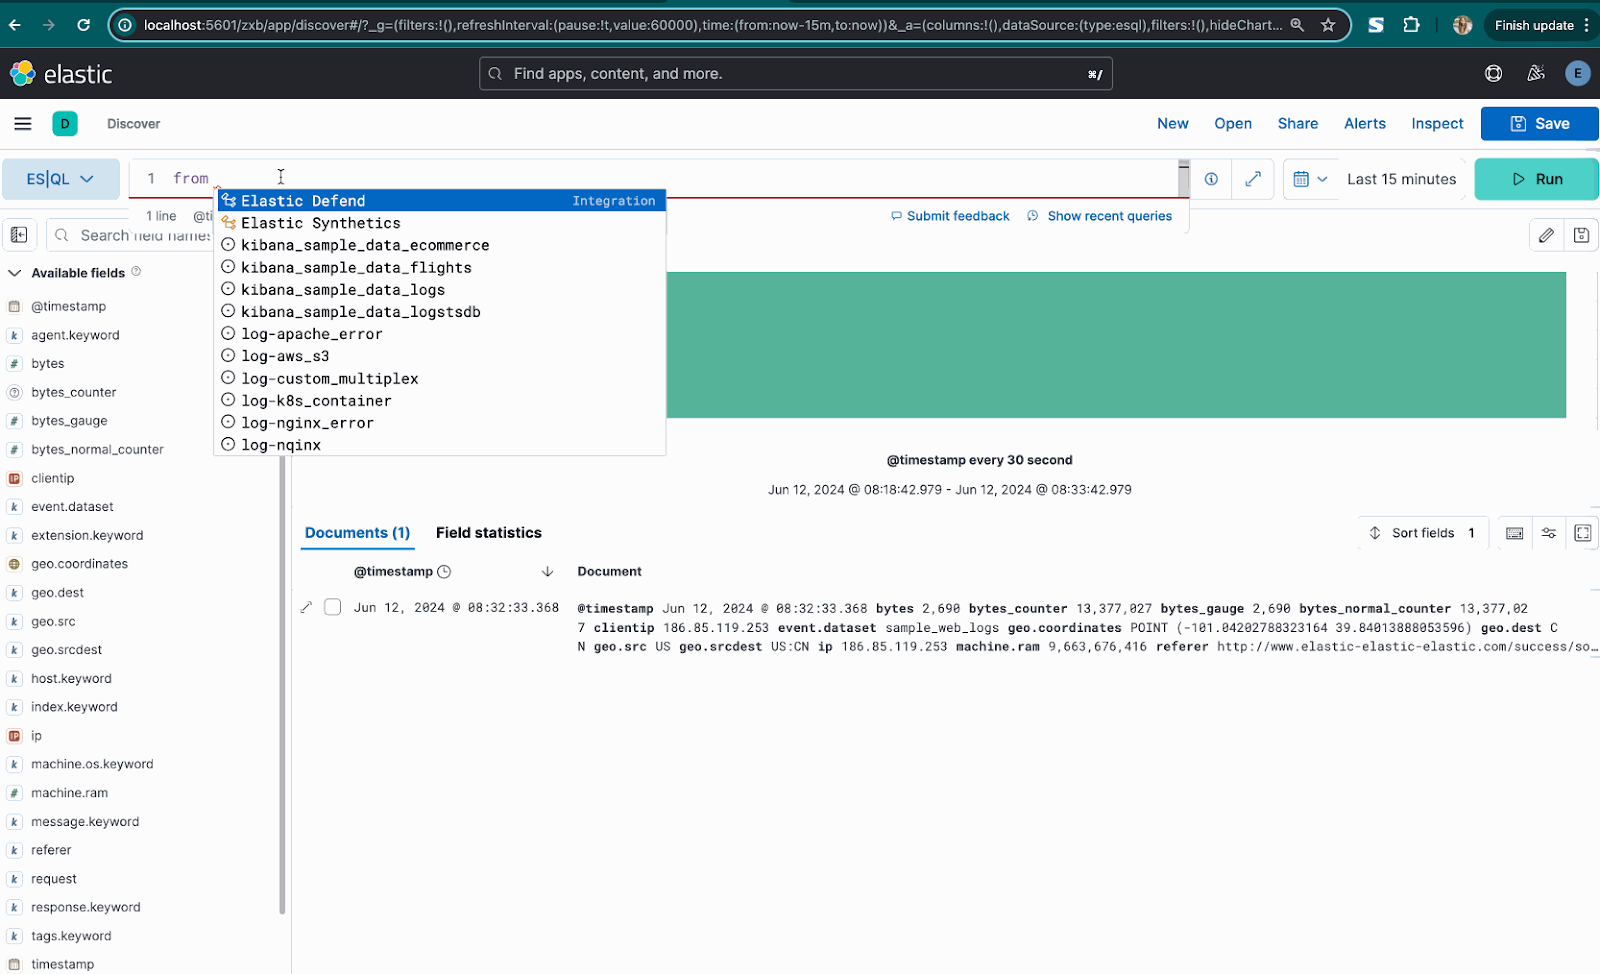Screen dimensions: 1600x974
Task: Select the machine.ram field
Action: pos(69,793)
